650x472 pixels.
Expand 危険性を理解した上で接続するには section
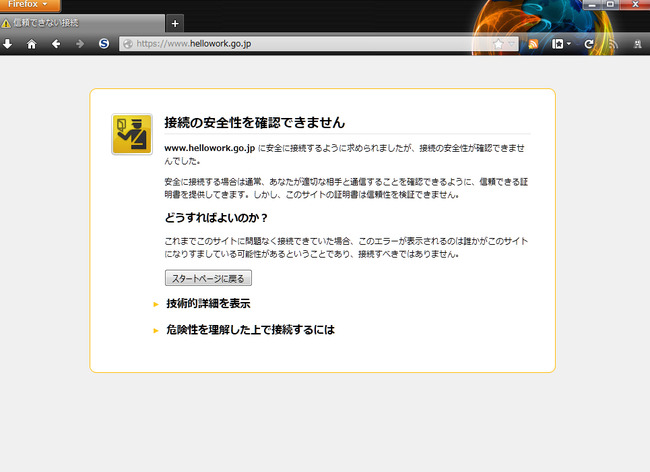(x=249, y=329)
